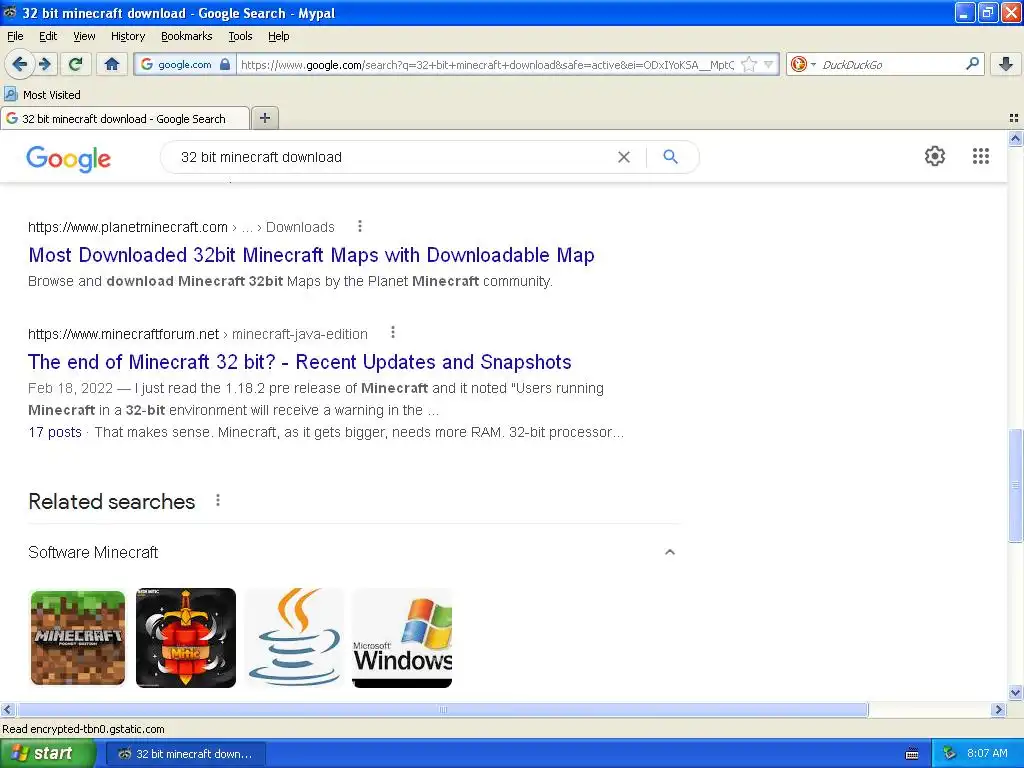
Task: Select the 32 bit minecraft download tab
Action: 125,118
